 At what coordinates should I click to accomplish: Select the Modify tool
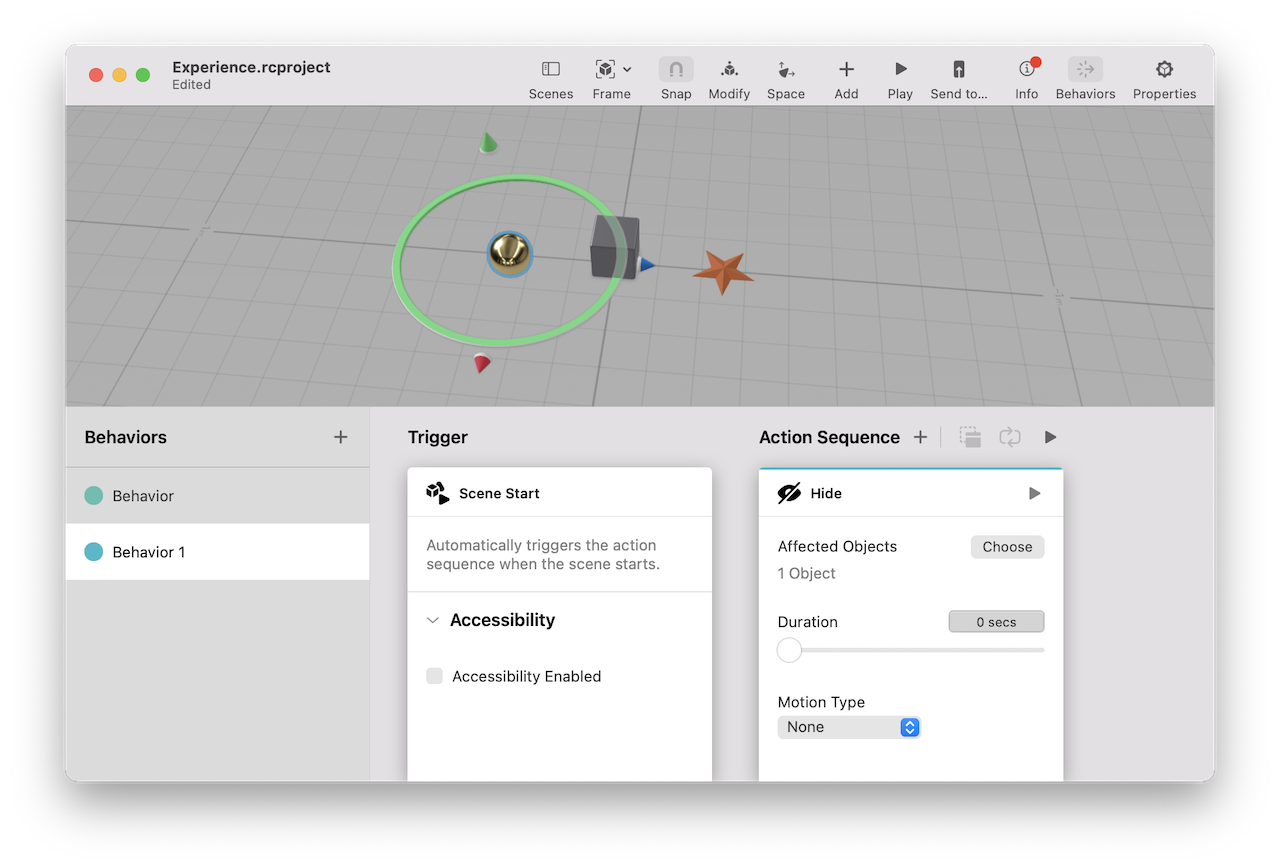pyautogui.click(x=729, y=79)
